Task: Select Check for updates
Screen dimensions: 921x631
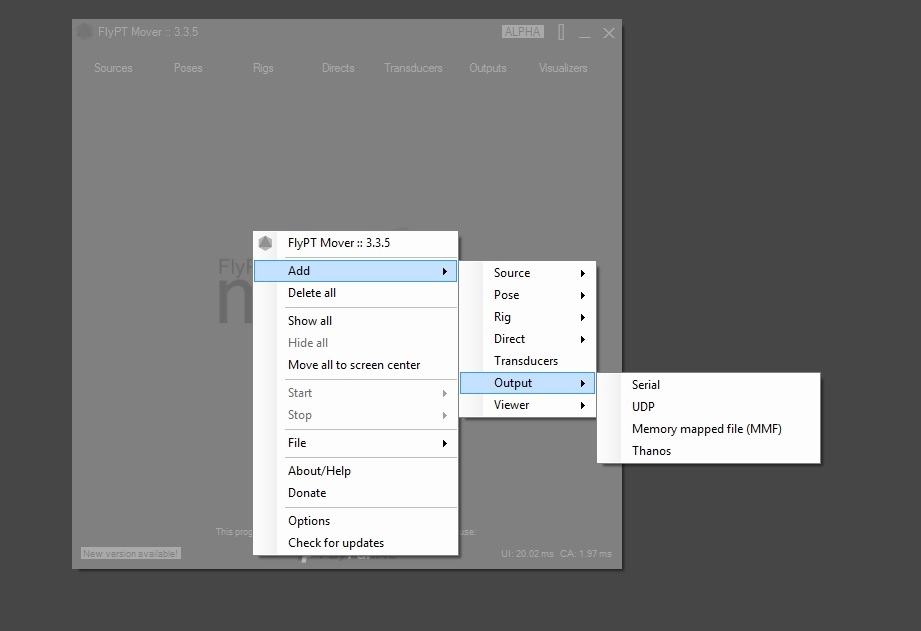Action: 355,543
